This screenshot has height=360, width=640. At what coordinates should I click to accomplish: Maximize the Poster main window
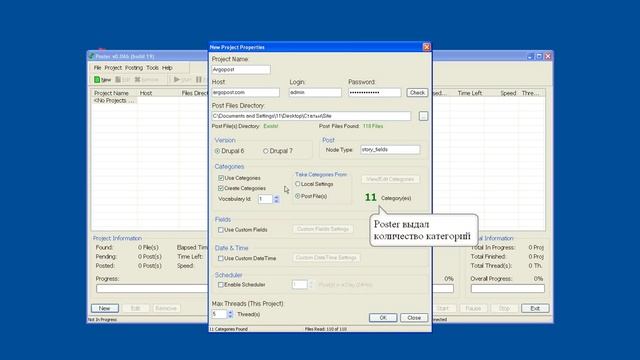click(x=539, y=56)
